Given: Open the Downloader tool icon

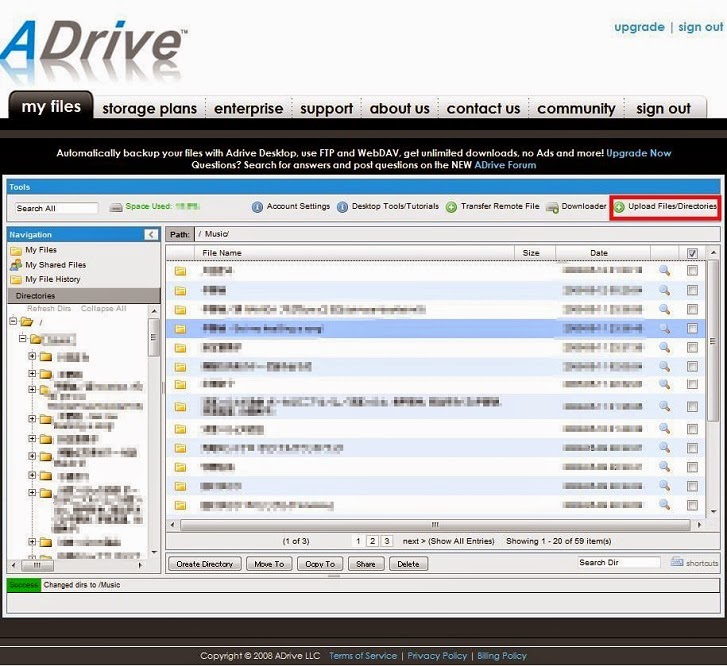Looking at the screenshot, I should click(x=552, y=207).
